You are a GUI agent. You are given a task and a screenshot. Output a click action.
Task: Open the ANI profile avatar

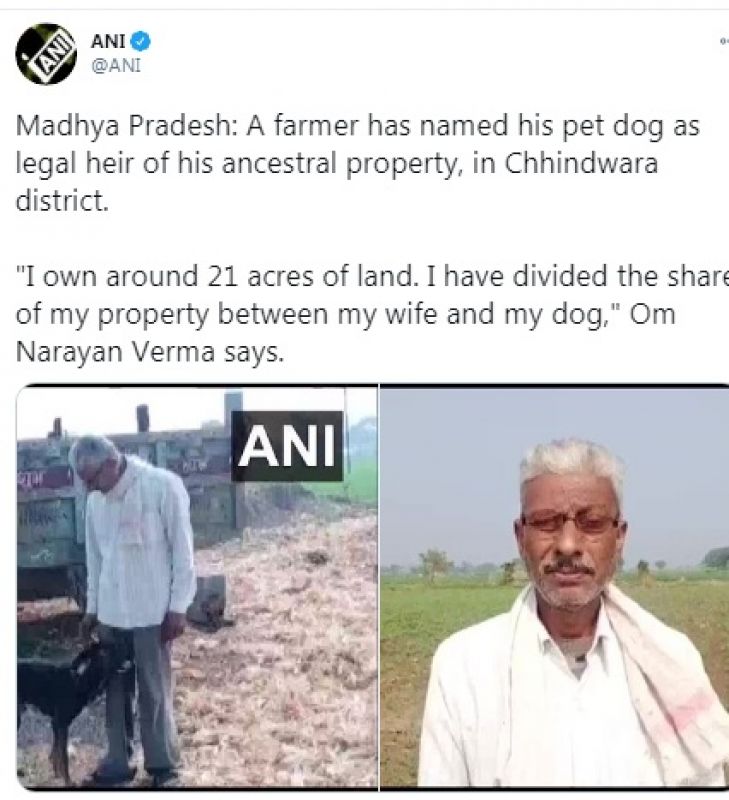click(x=46, y=54)
